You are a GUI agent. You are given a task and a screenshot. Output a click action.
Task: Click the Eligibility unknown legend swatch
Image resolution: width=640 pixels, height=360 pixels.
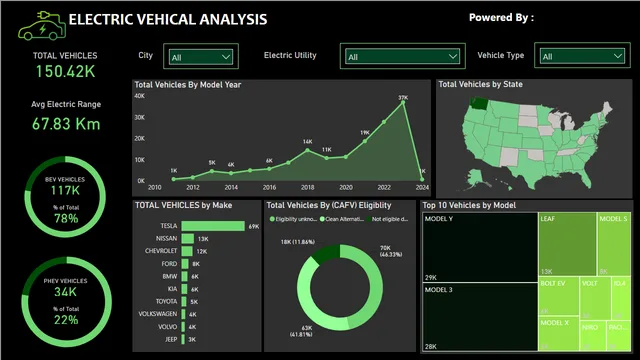pyautogui.click(x=272, y=219)
